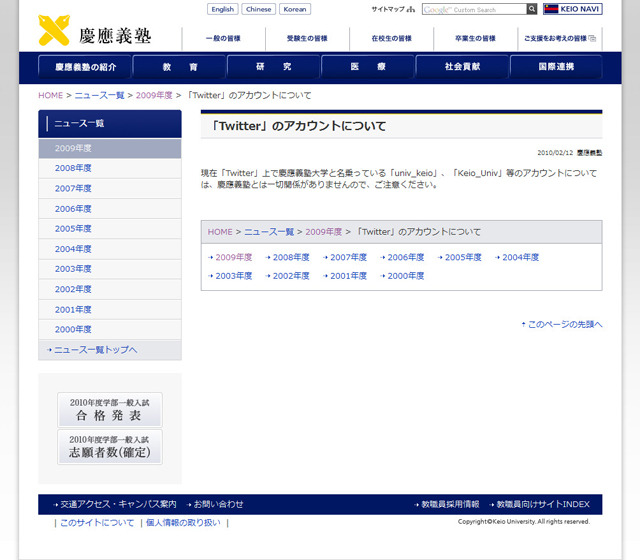Screen dimensions: 640x560
Task: Select 2008年度 in sidebar list
Action: point(110,168)
